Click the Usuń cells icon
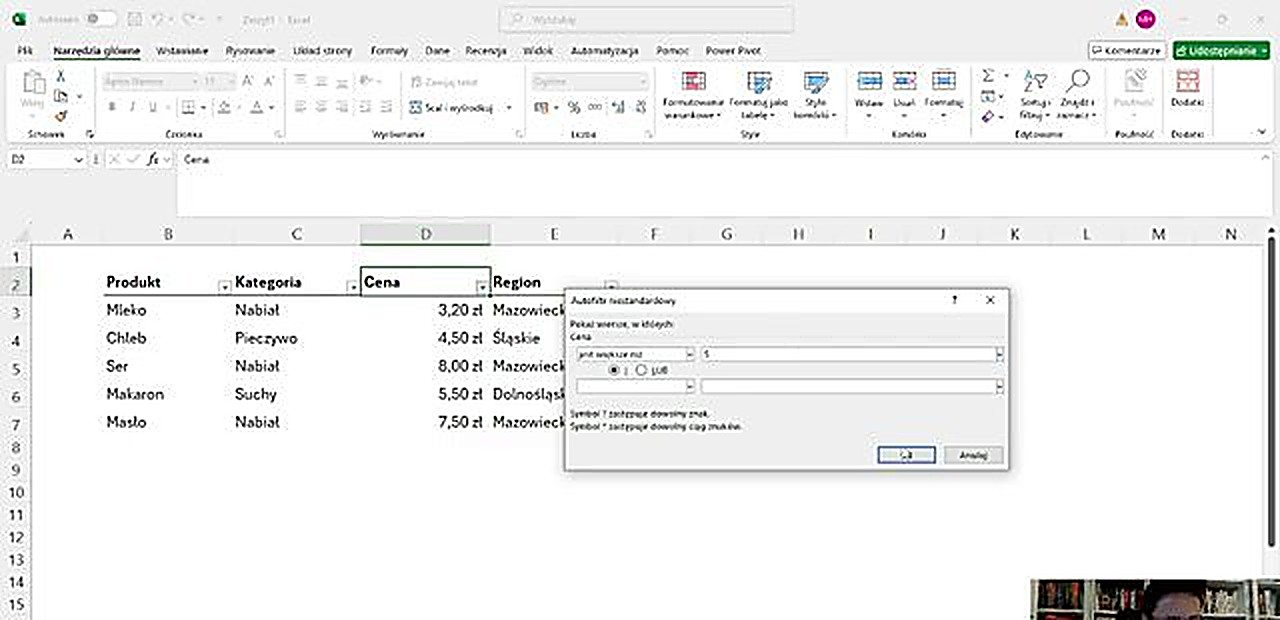The height and width of the screenshot is (620, 1280). (905, 83)
